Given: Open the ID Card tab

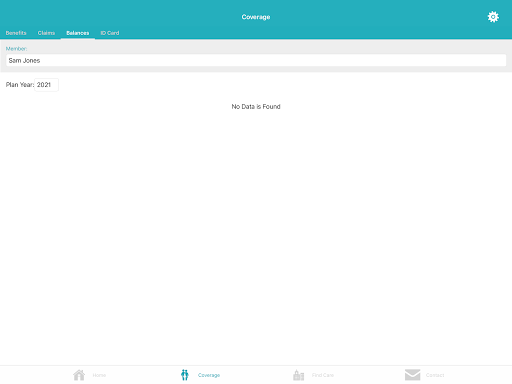Looking at the screenshot, I should click(x=110, y=33).
